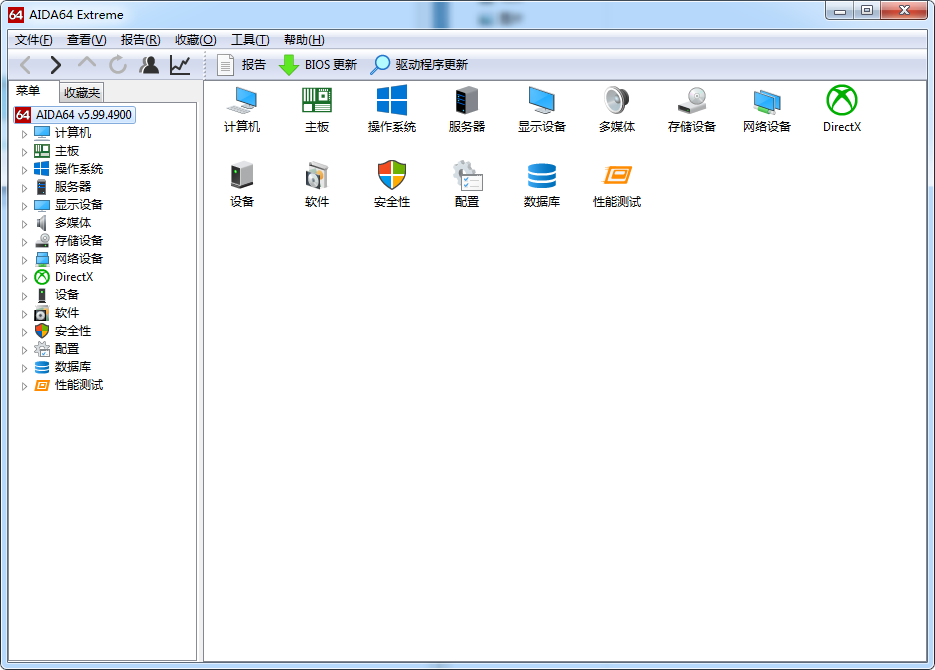Open the 文件(F) menu
935x670 pixels.
[x=33, y=40]
